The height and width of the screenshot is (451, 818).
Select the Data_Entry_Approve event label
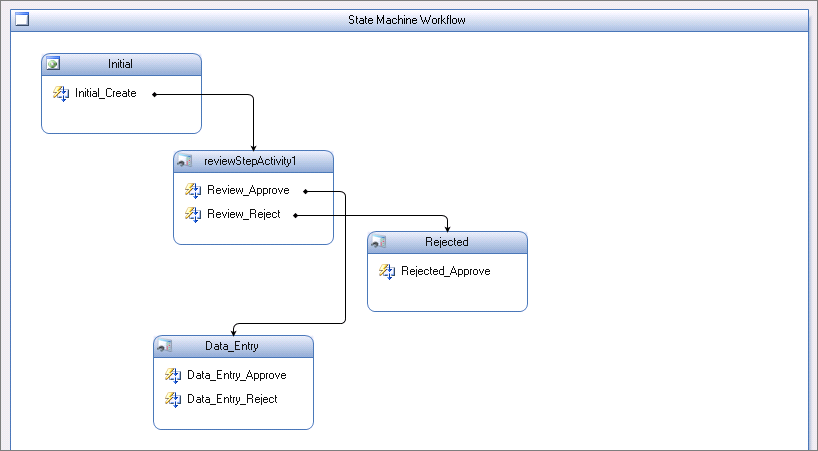[x=236, y=375]
